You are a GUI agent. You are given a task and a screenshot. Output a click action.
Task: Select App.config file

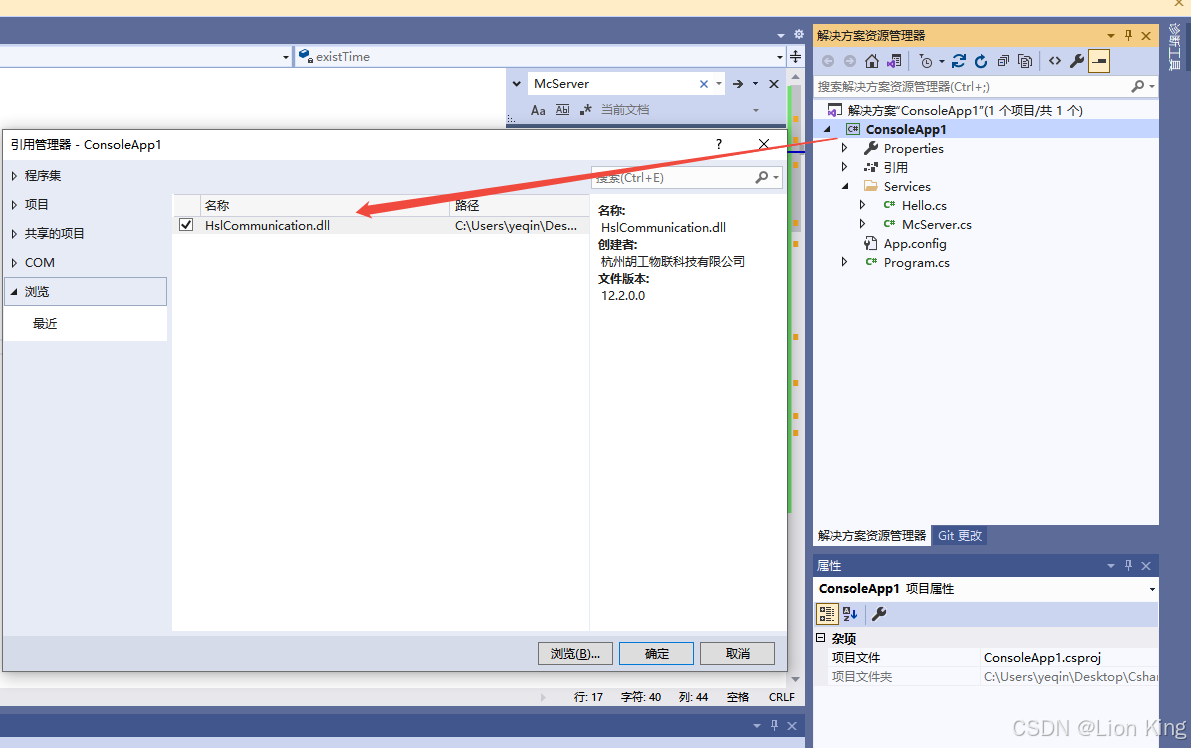pos(915,244)
